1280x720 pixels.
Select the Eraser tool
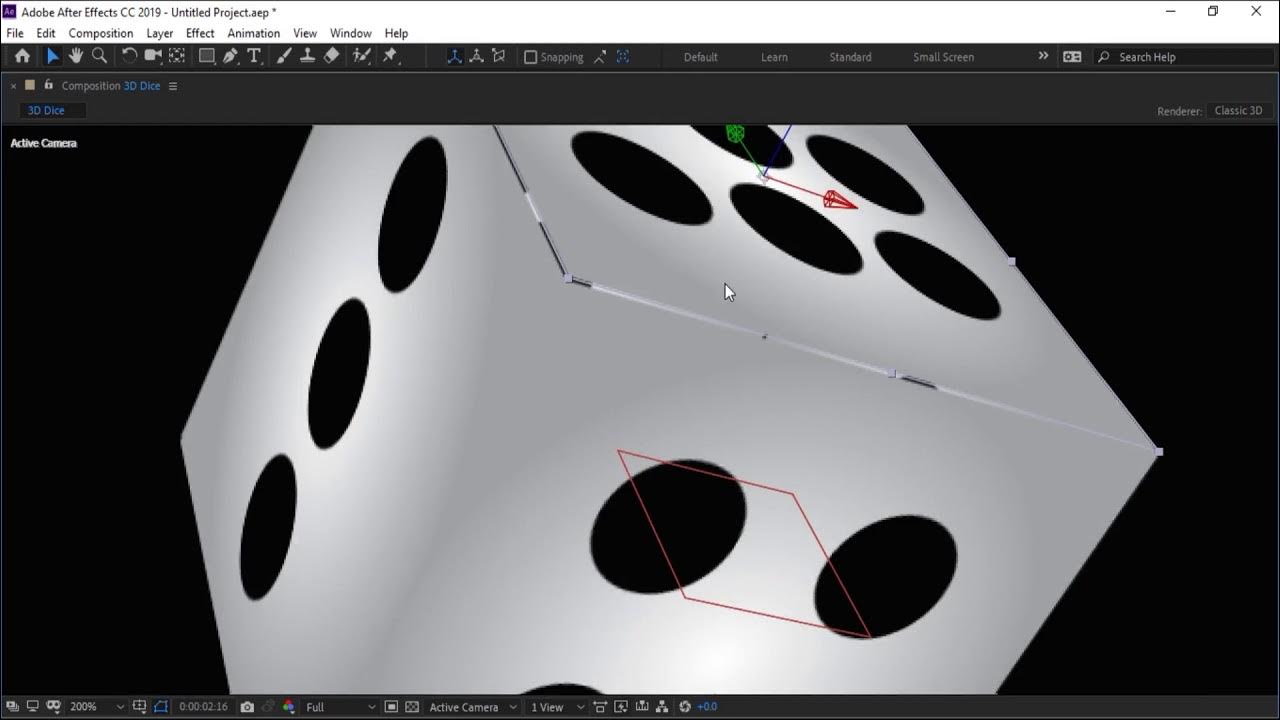tap(332, 57)
